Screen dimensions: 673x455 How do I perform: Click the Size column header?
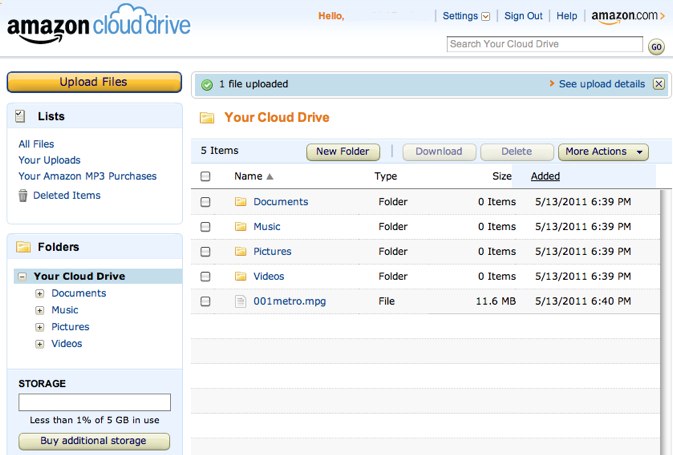click(x=502, y=176)
